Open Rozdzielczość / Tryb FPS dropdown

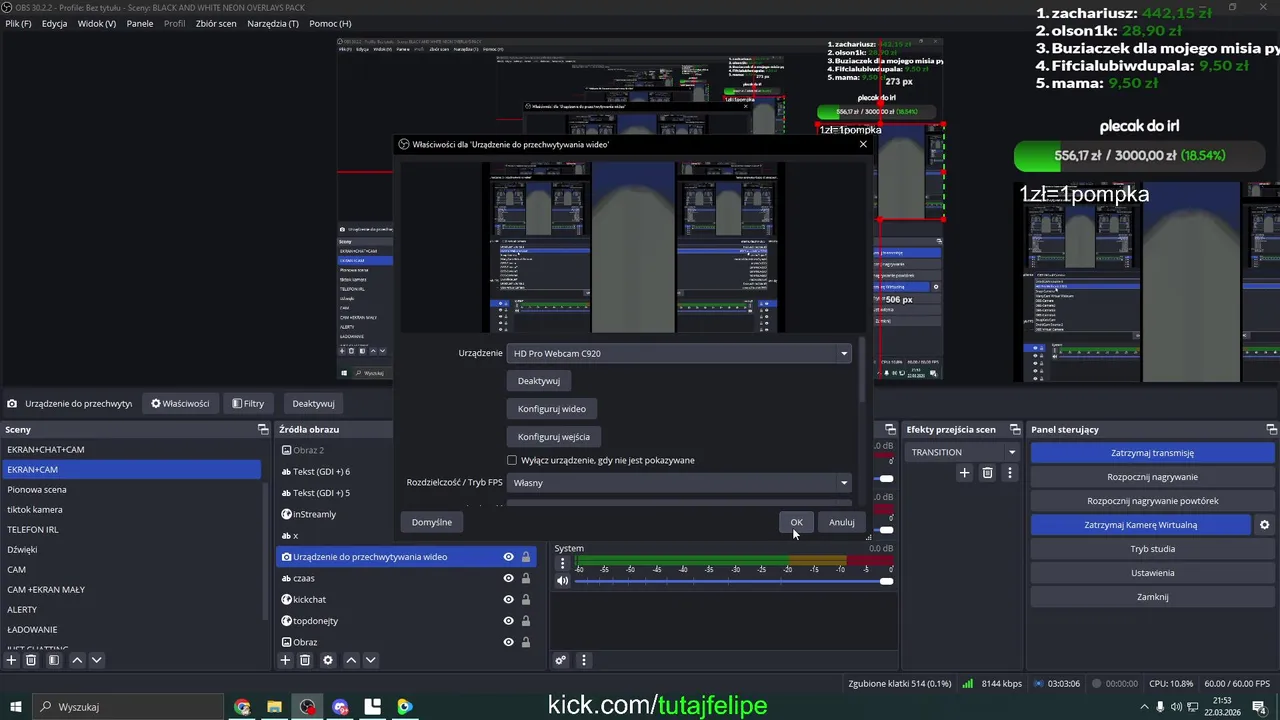(679, 483)
